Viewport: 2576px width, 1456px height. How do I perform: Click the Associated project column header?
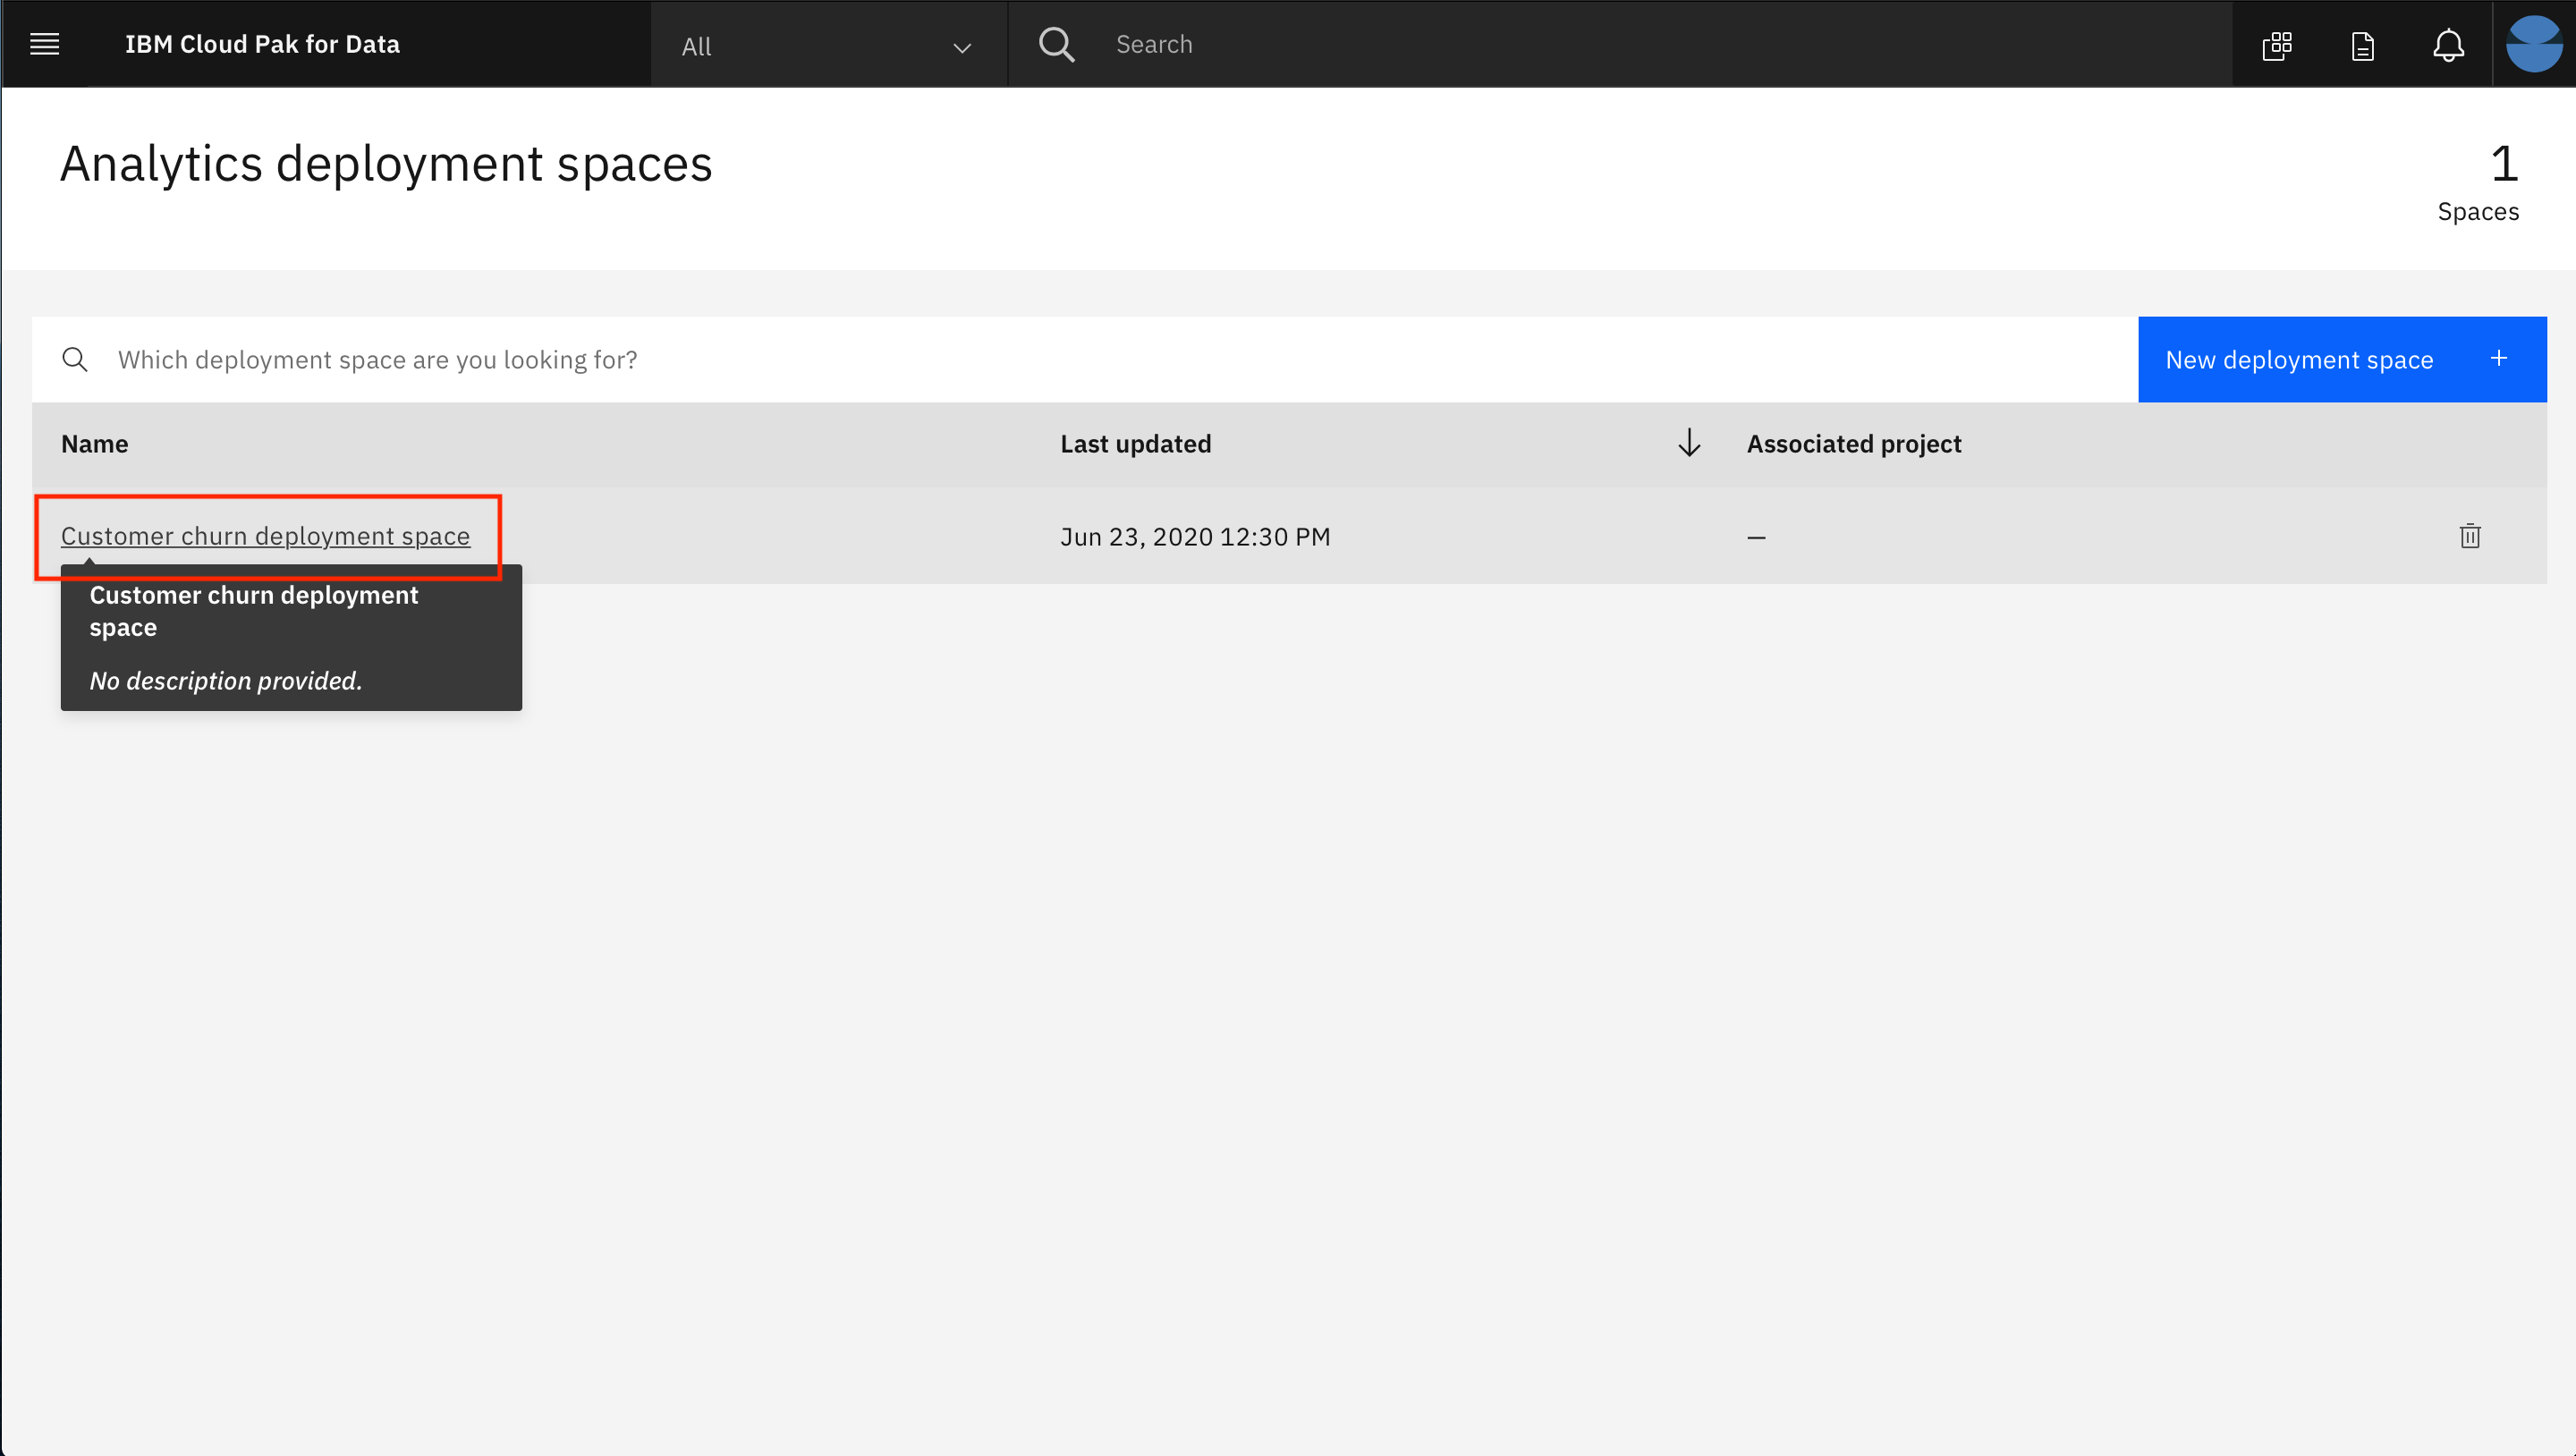click(1853, 443)
